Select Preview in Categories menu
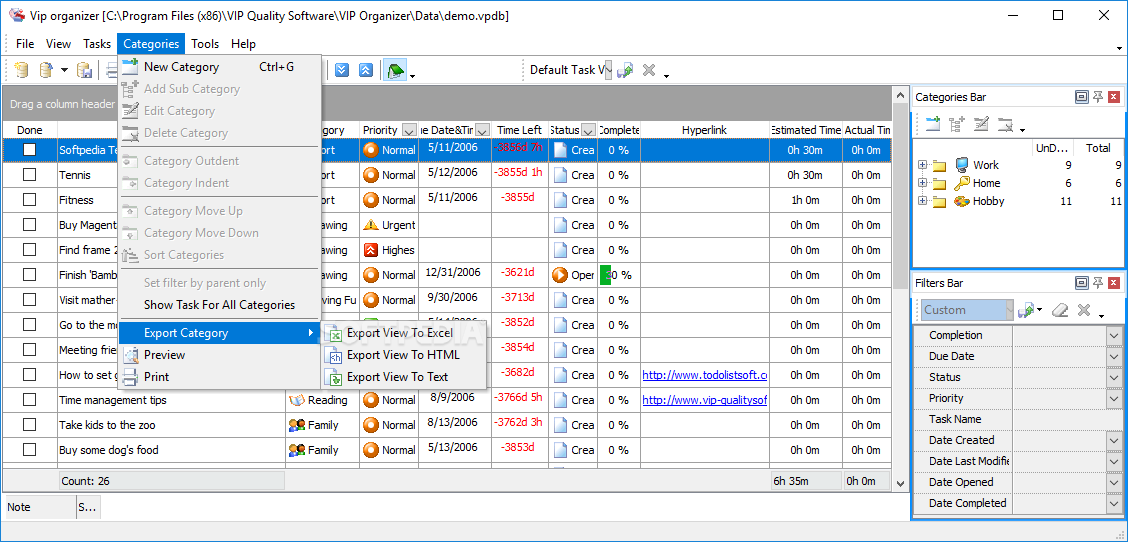The width and height of the screenshot is (1128, 542). [219, 354]
